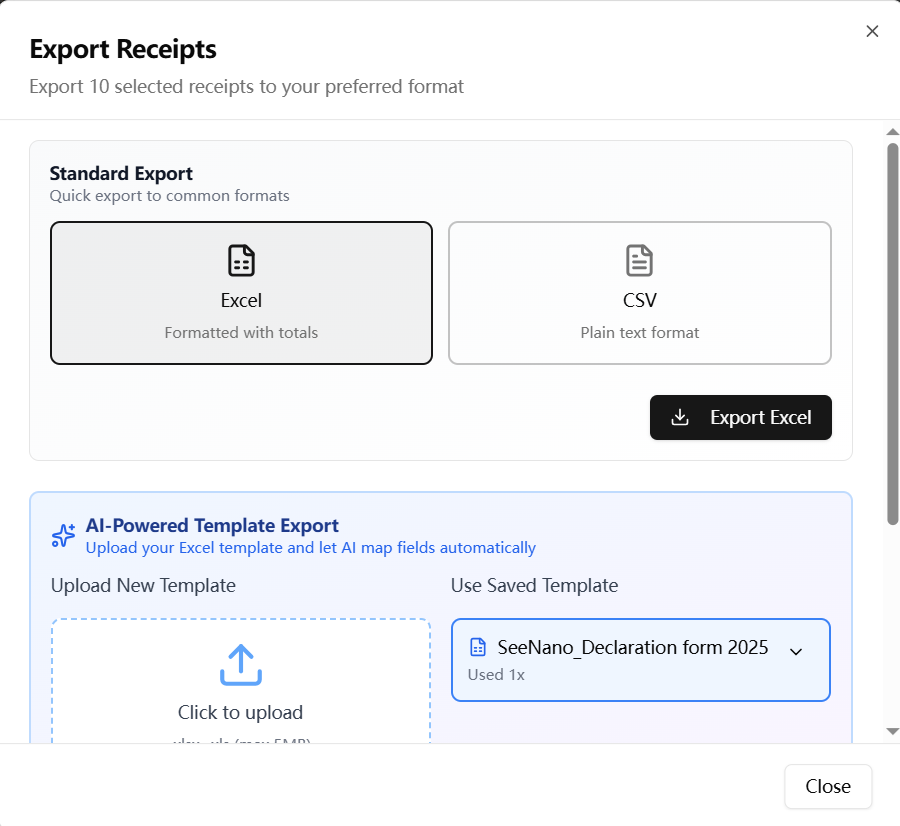Click the download icon inside Export Excel button
Image resolution: width=900 pixels, height=826 pixels.
click(x=681, y=418)
